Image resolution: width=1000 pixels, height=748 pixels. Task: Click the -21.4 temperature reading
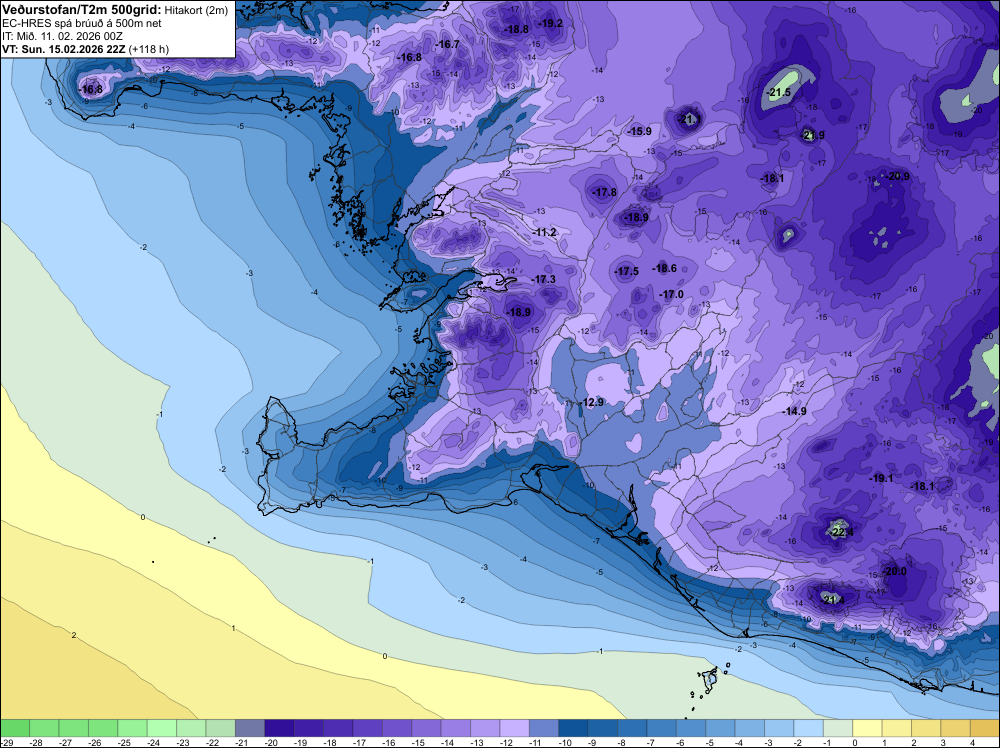832,600
